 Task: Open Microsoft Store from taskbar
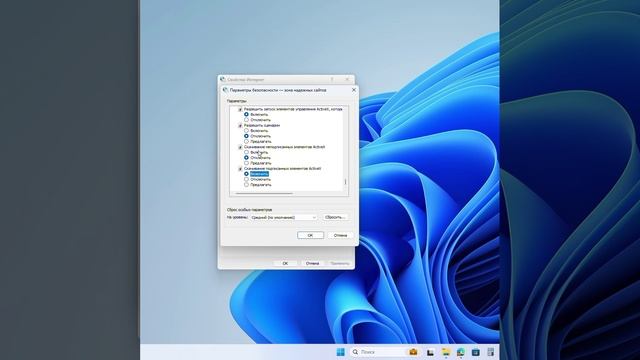(x=476, y=352)
